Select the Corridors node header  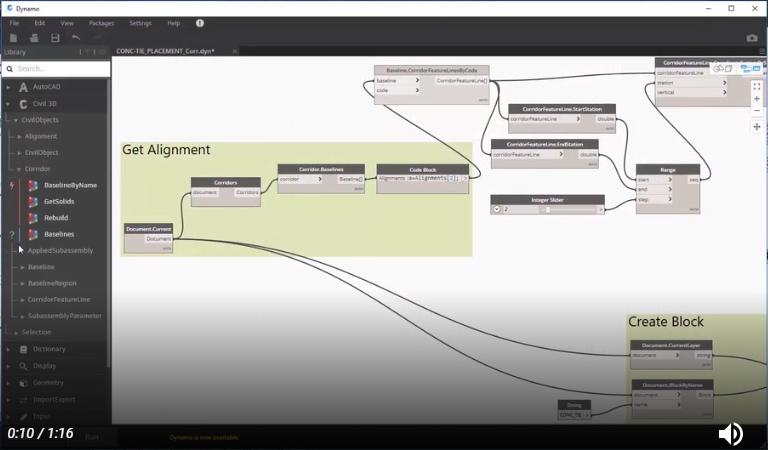(225, 183)
